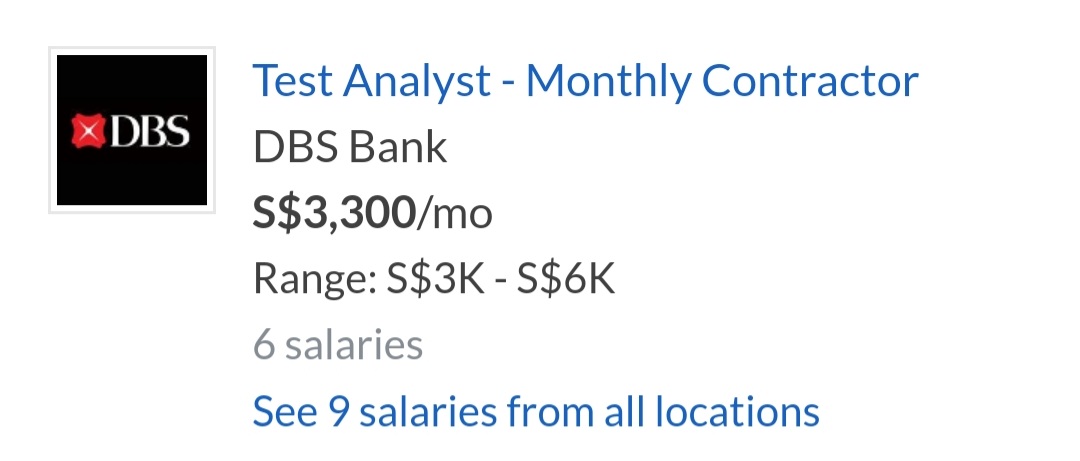Click the S$3,300 salary amount
This screenshot has height=461, width=1080.
tap(334, 213)
